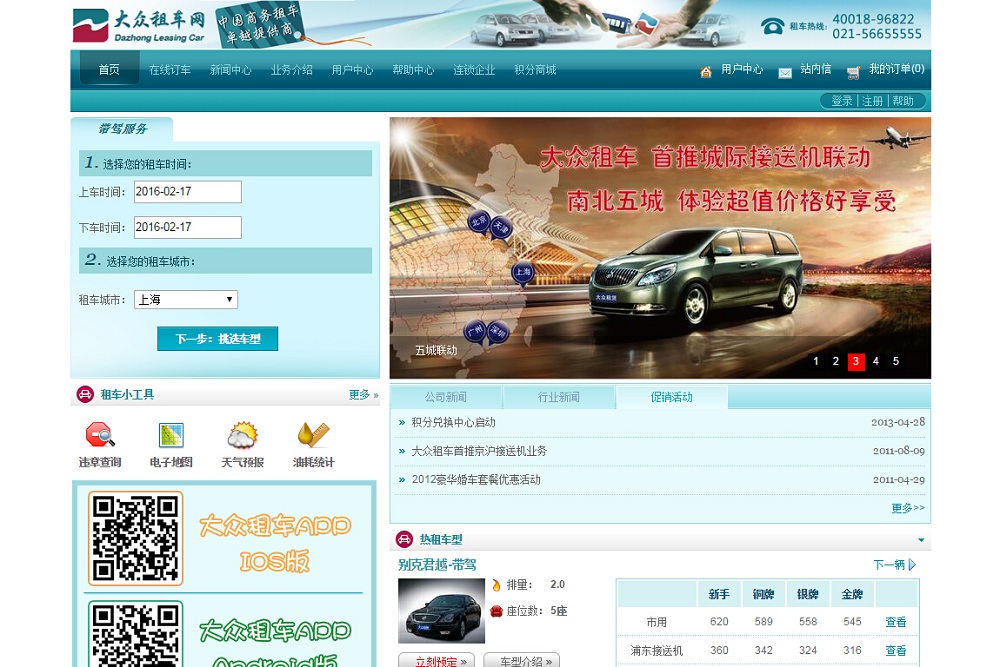Click the home icon beside 用户中心
Viewport: 1000px width, 667px height.
click(705, 72)
